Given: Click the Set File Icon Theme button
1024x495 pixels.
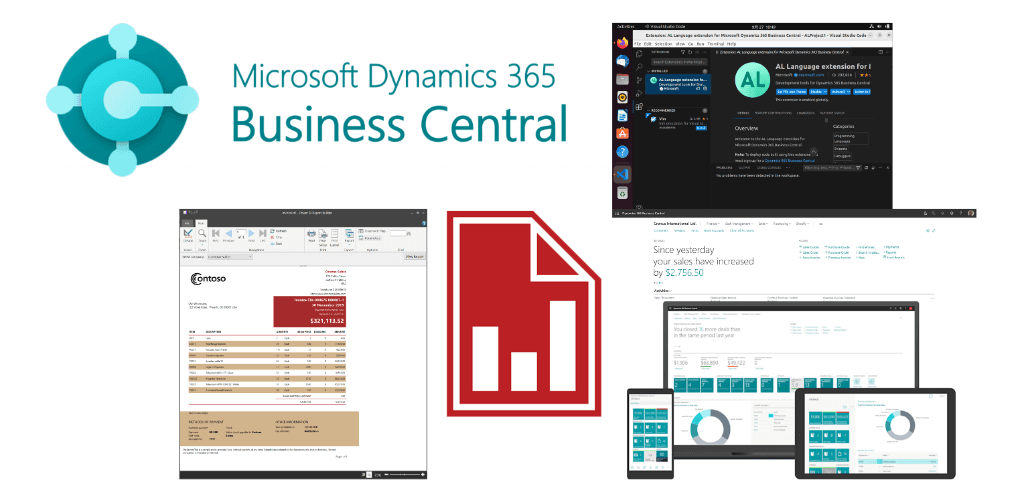Looking at the screenshot, I should 792,92.
